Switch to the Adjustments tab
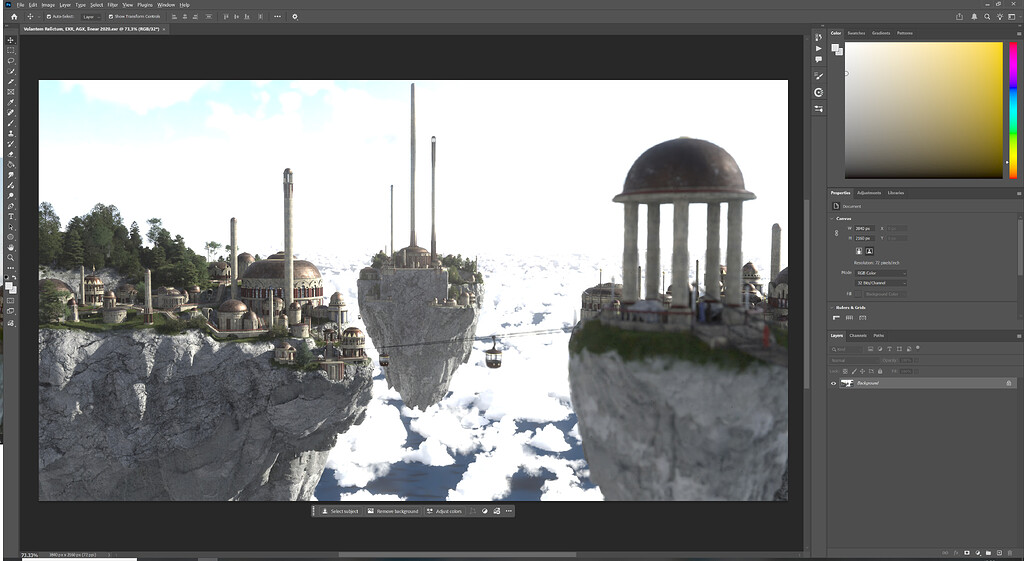Viewport: 1024px width, 561px height. tap(869, 193)
